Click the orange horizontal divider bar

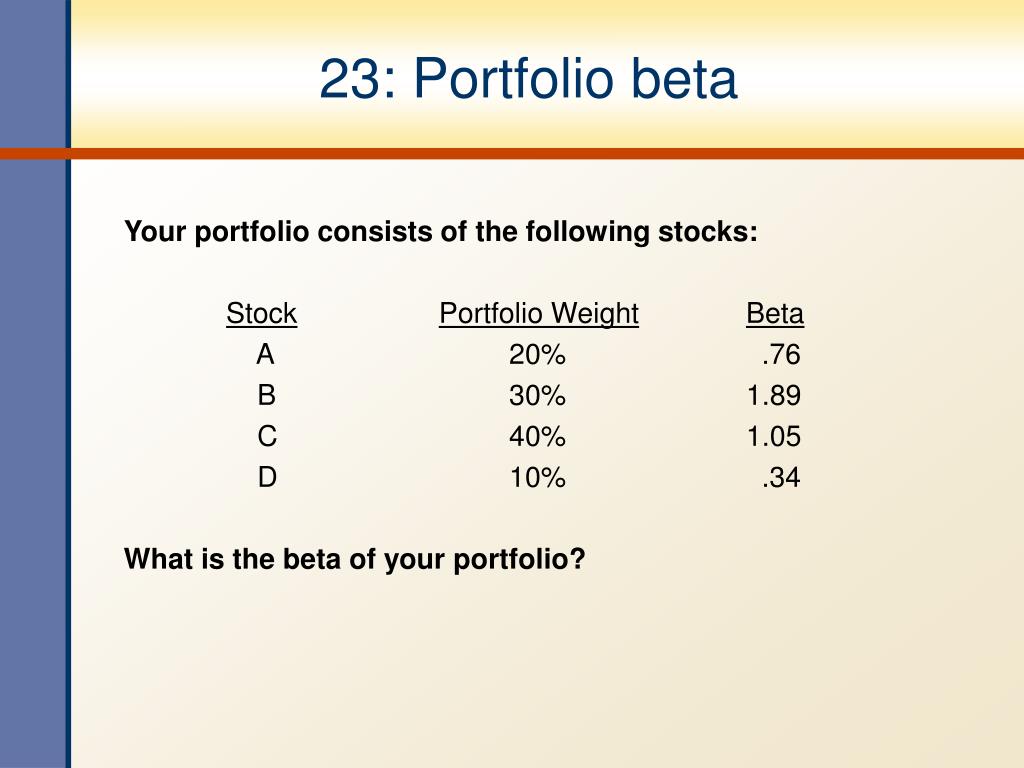pyautogui.click(x=512, y=154)
